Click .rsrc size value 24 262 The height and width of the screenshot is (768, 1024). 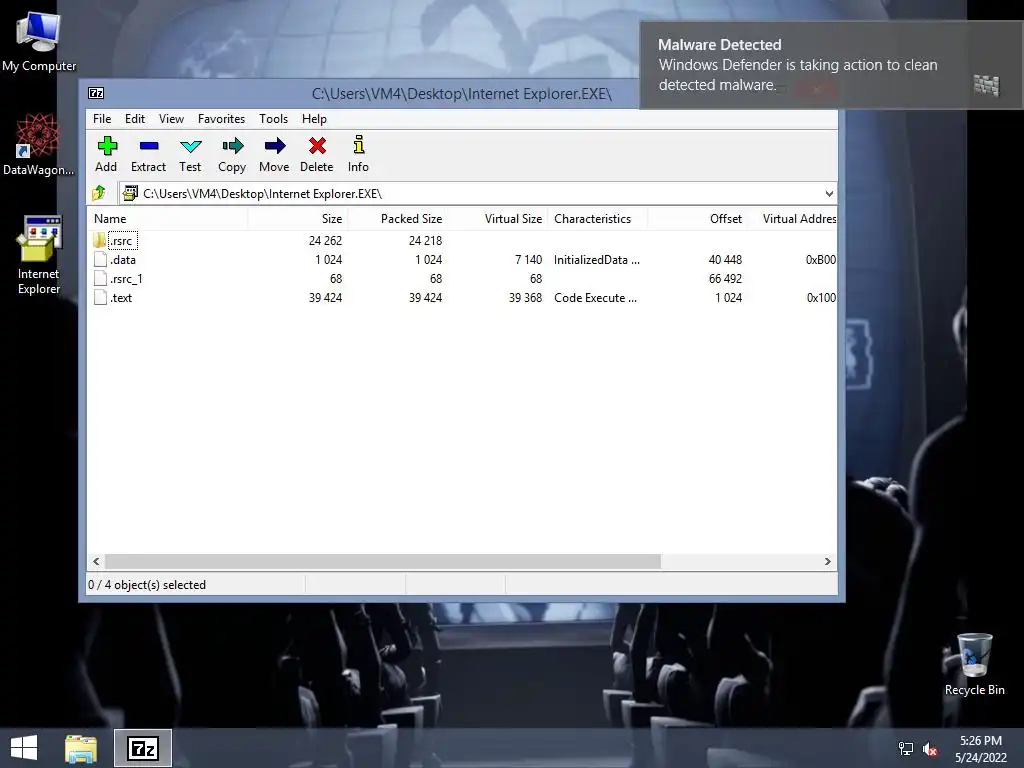325,240
